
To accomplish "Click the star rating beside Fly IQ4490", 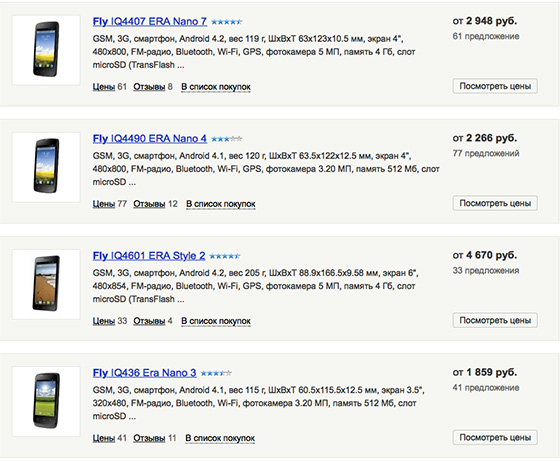I will click(x=226, y=139).
